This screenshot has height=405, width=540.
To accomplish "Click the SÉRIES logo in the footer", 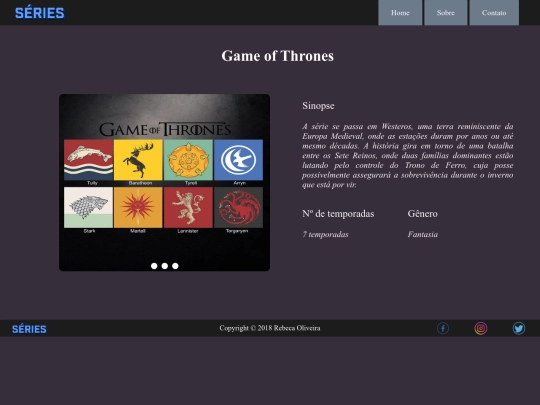I will [29, 329].
